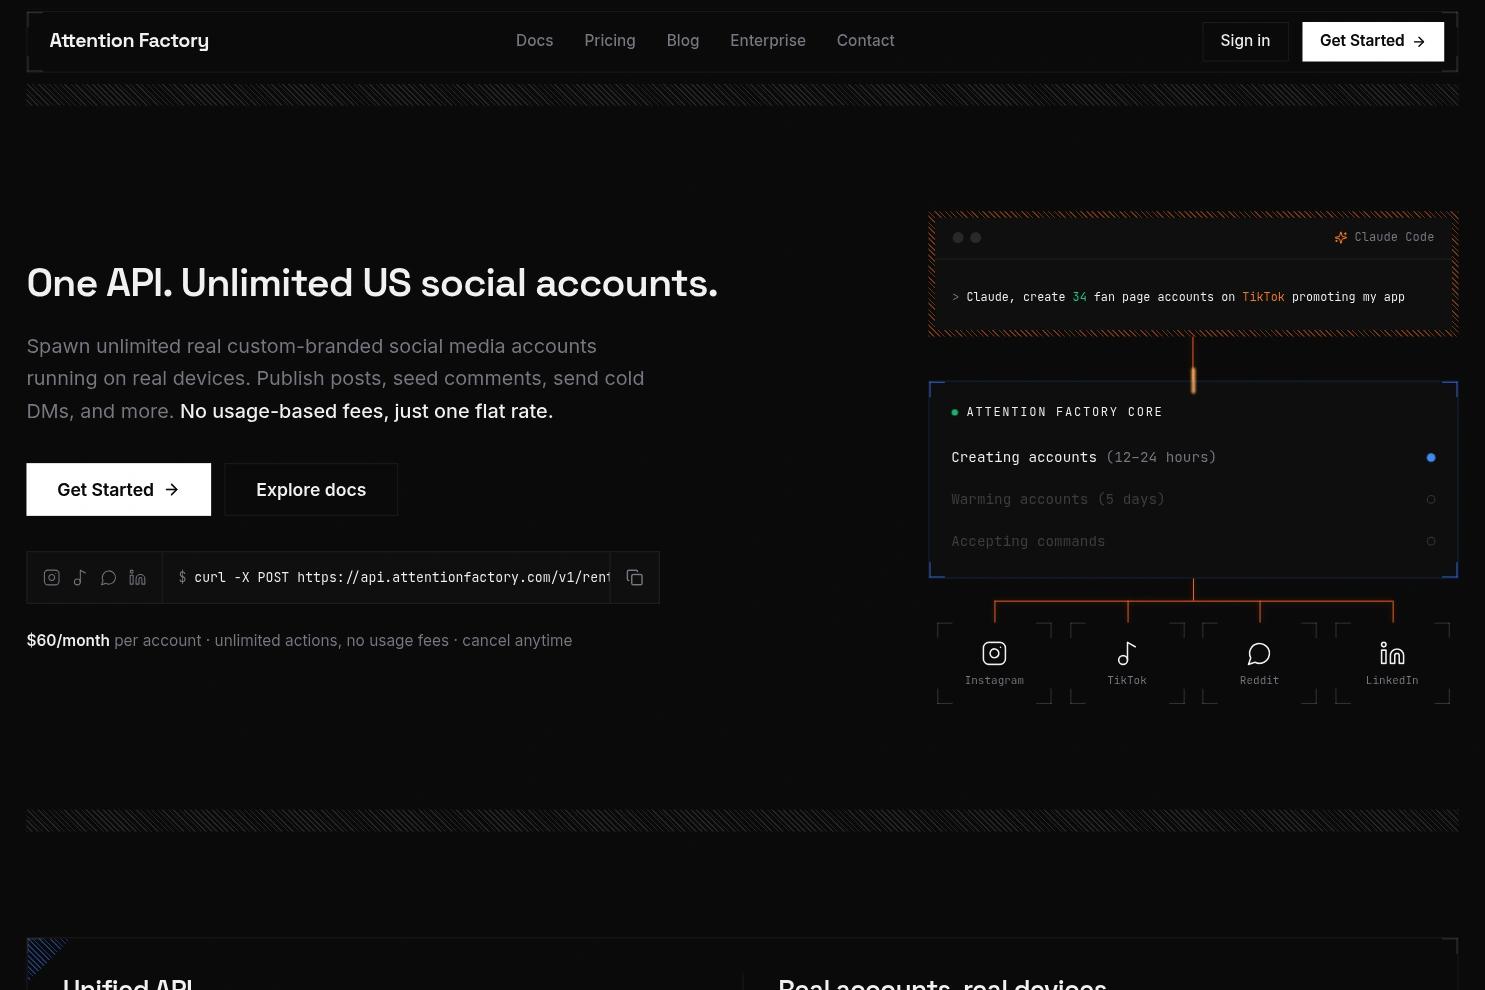
Task: Select the Reddit chat-bubble icon beside the curl command
Action: pyautogui.click(x=109, y=578)
